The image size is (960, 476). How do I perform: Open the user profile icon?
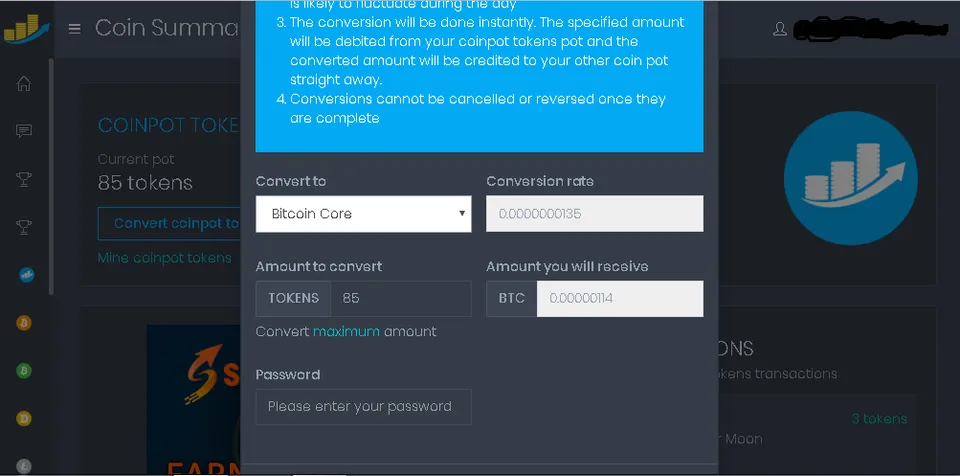(x=779, y=29)
